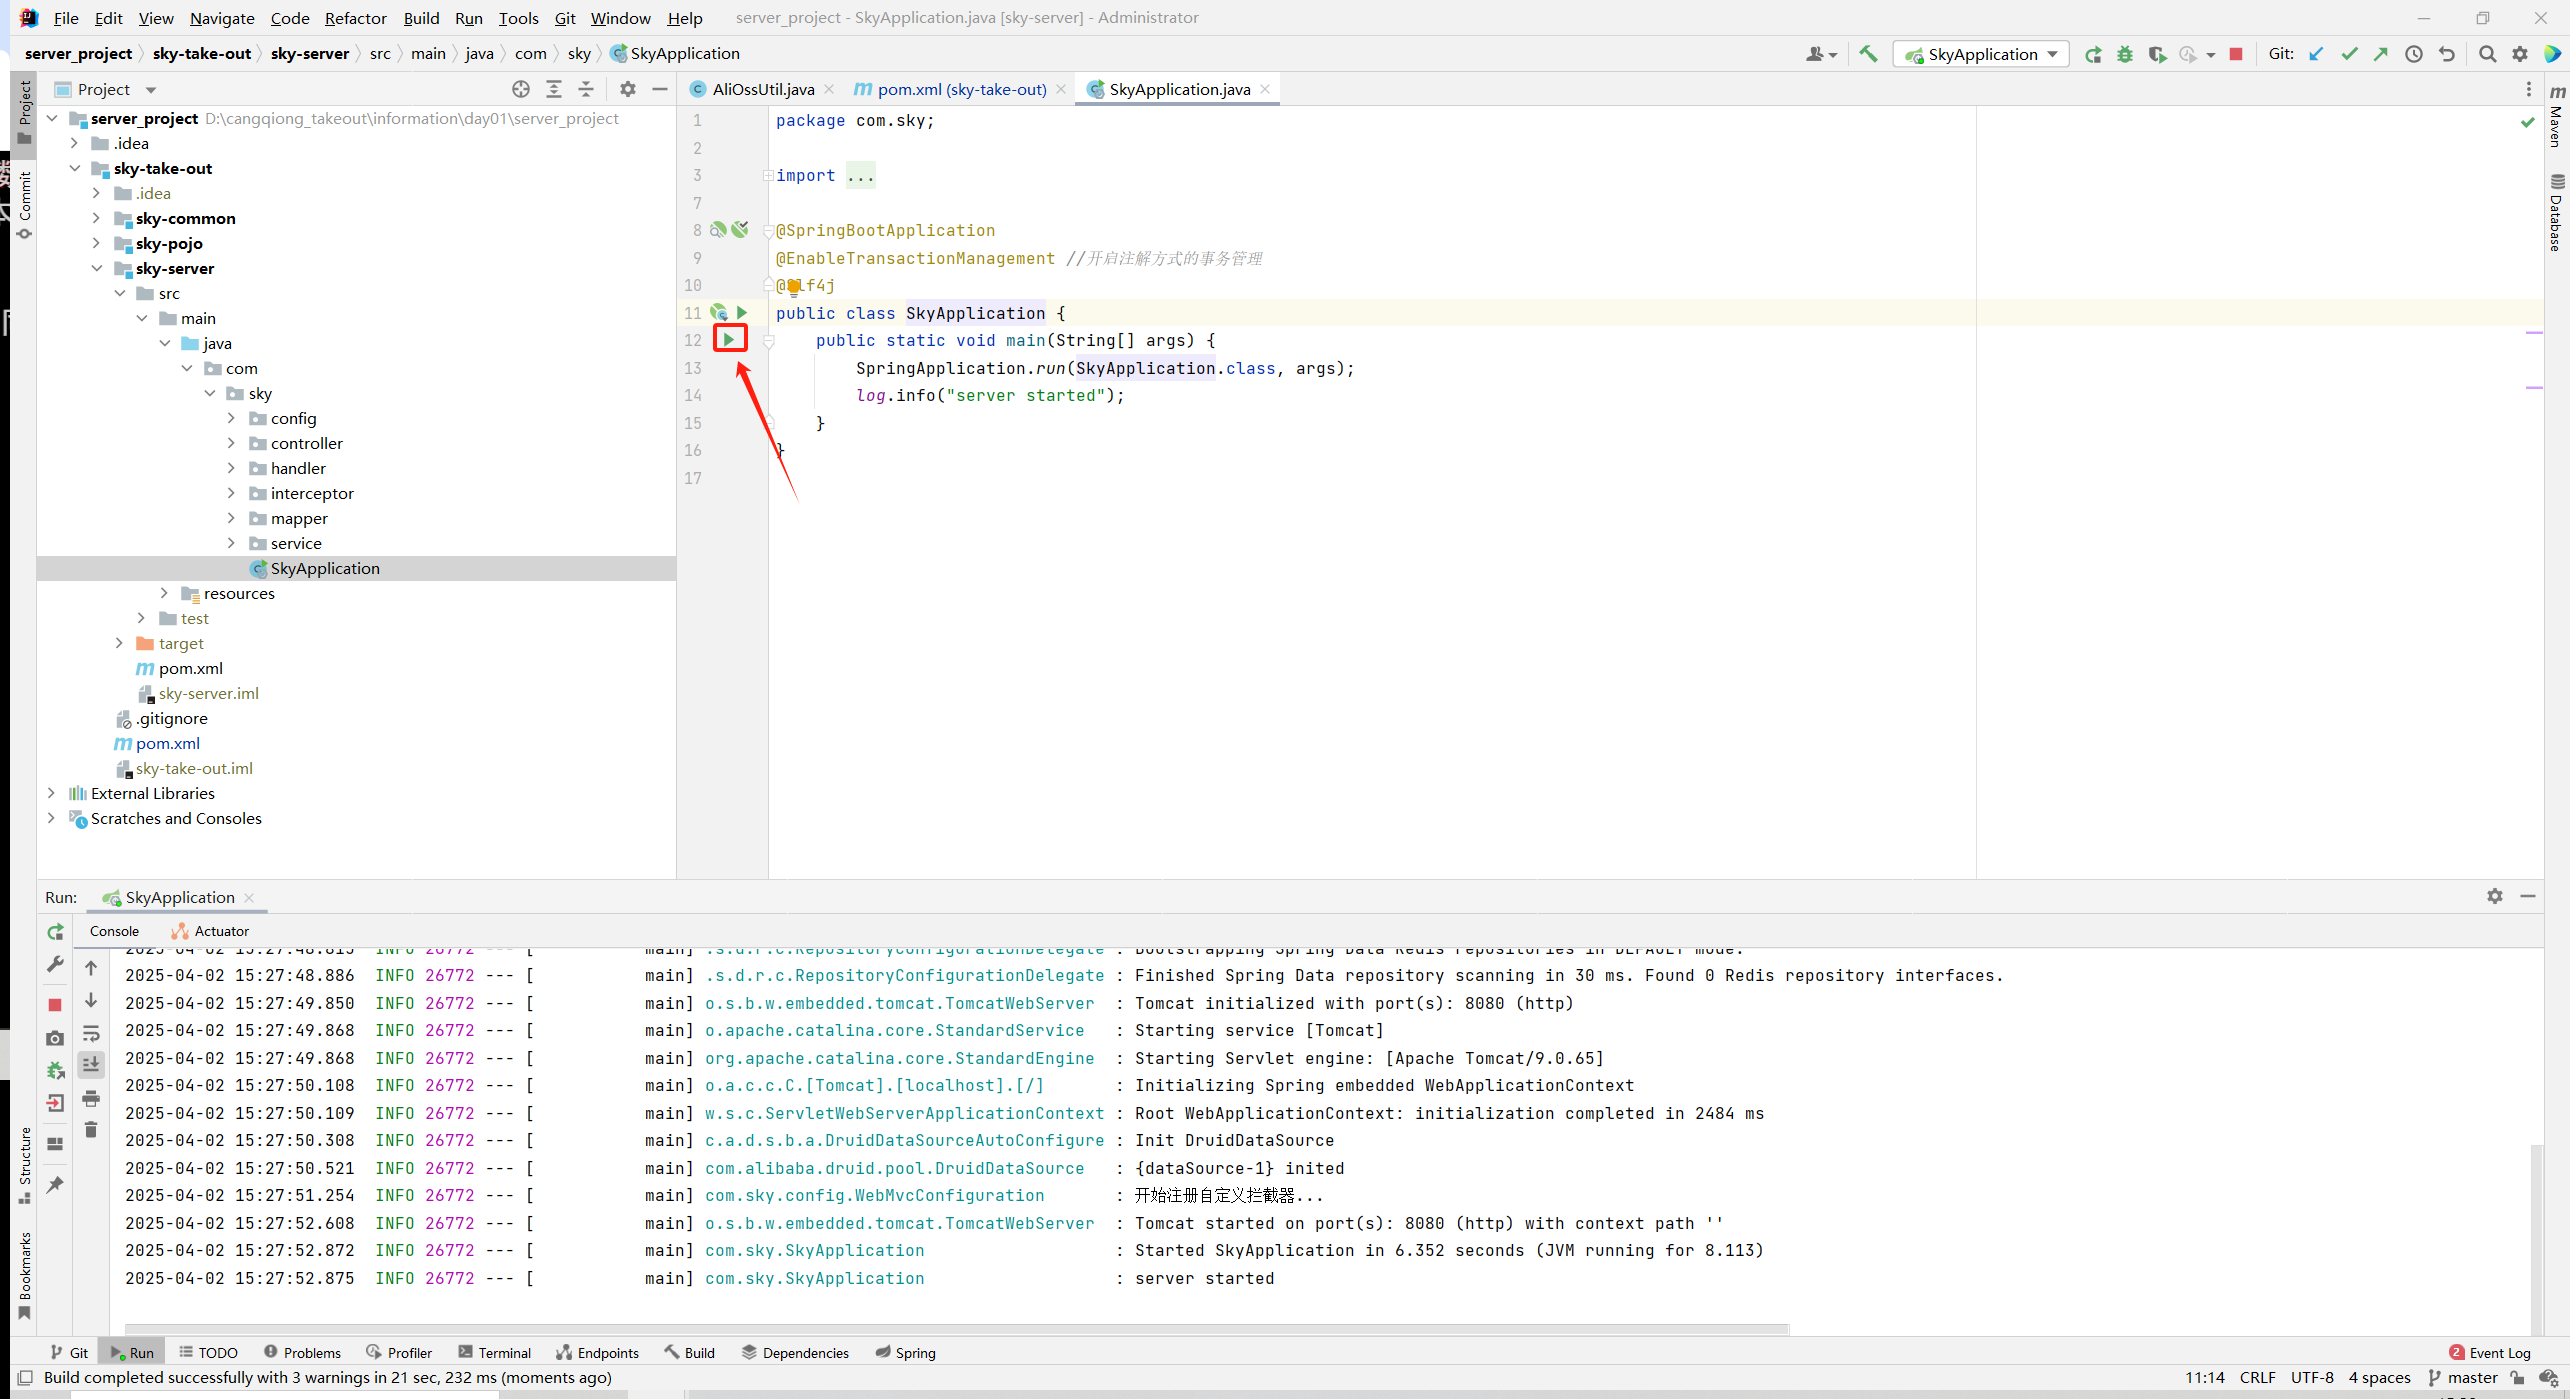Viewport: 2570px width, 1399px height.
Task: Open the SkyAppApplication run configuration dropdown
Action: point(1983,54)
